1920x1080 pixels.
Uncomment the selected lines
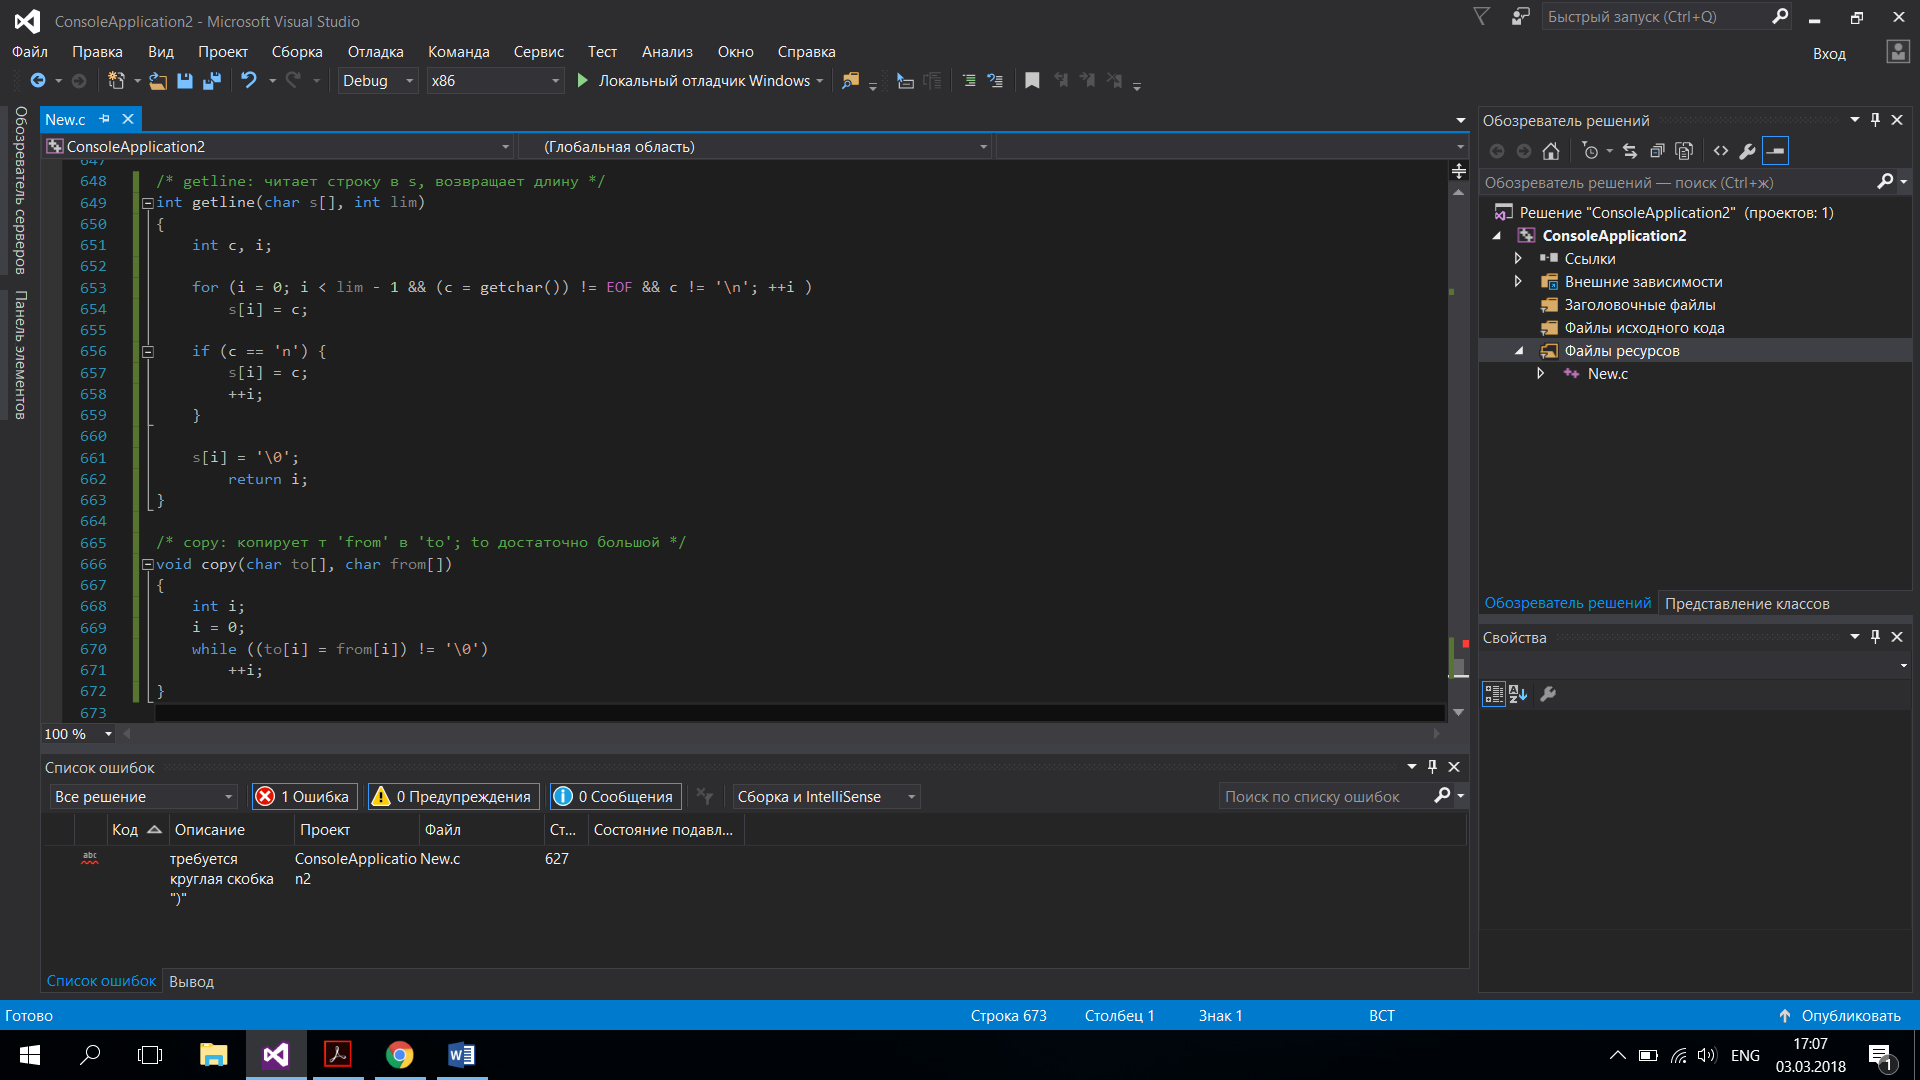tap(995, 81)
